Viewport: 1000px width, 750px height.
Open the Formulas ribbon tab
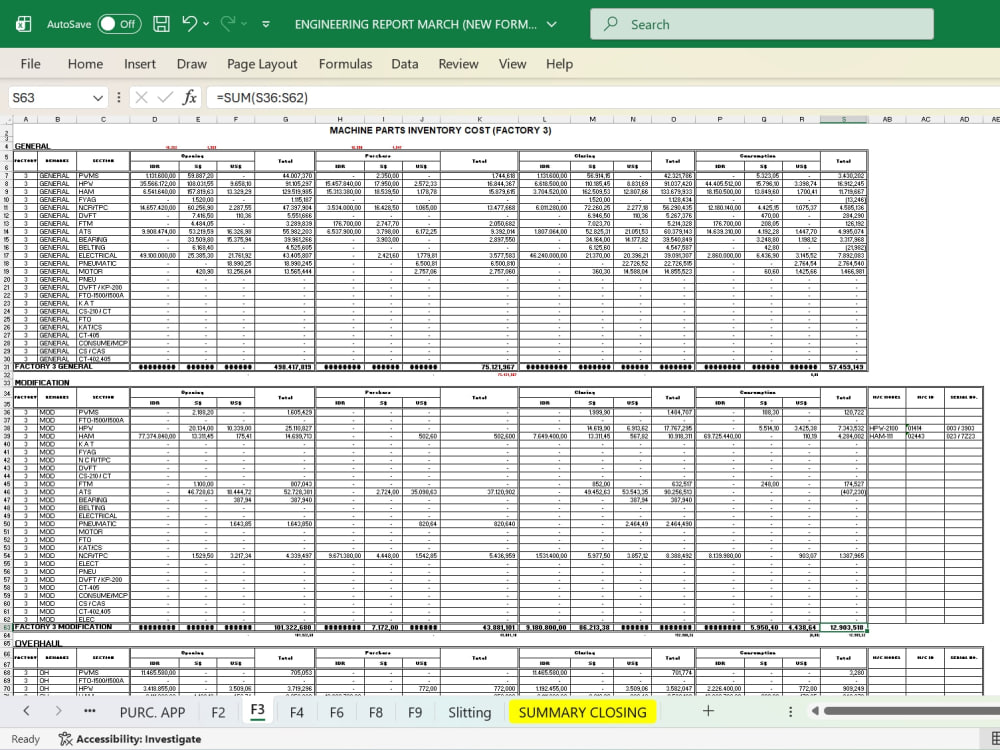click(345, 64)
